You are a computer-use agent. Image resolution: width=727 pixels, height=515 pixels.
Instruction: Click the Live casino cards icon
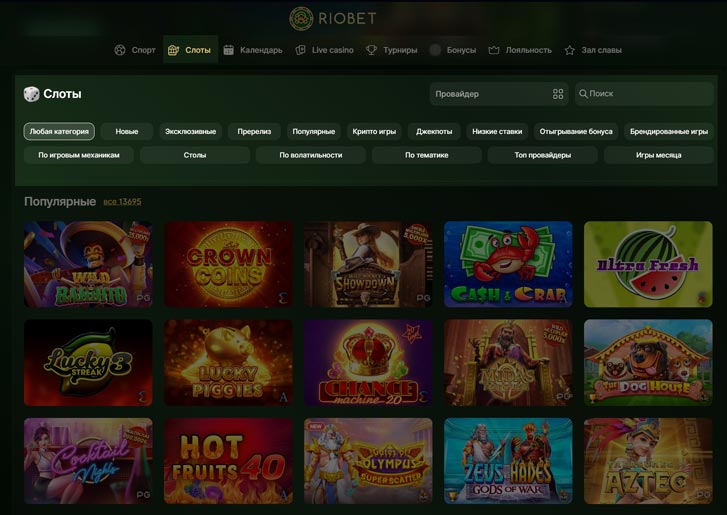(x=301, y=50)
